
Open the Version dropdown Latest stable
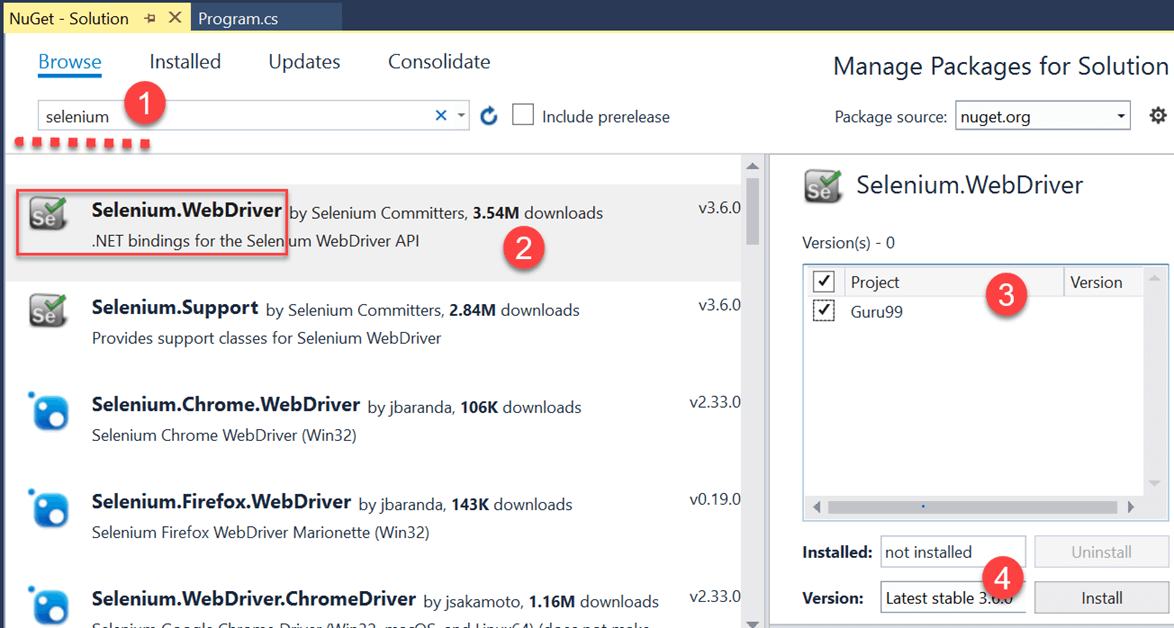pyautogui.click(x=952, y=598)
